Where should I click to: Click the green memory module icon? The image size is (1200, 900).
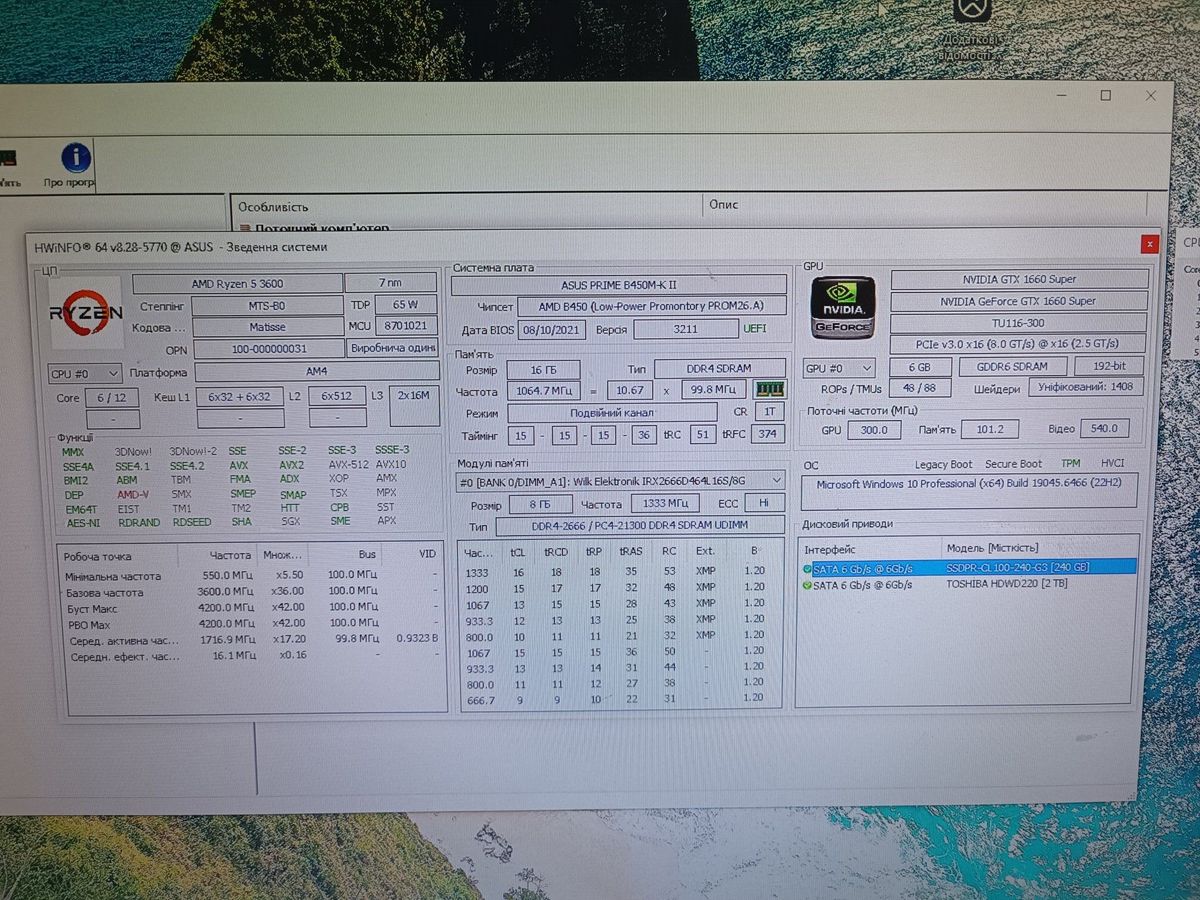768,389
